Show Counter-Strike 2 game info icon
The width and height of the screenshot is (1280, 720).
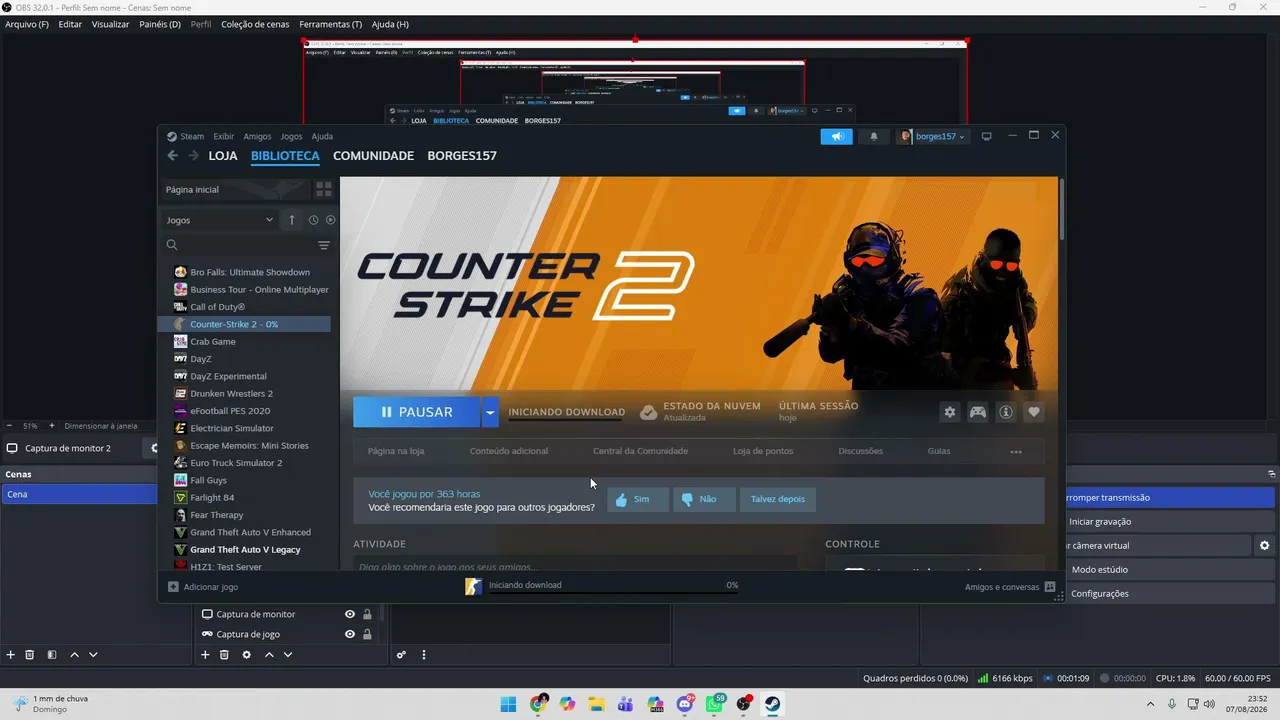coord(1006,412)
